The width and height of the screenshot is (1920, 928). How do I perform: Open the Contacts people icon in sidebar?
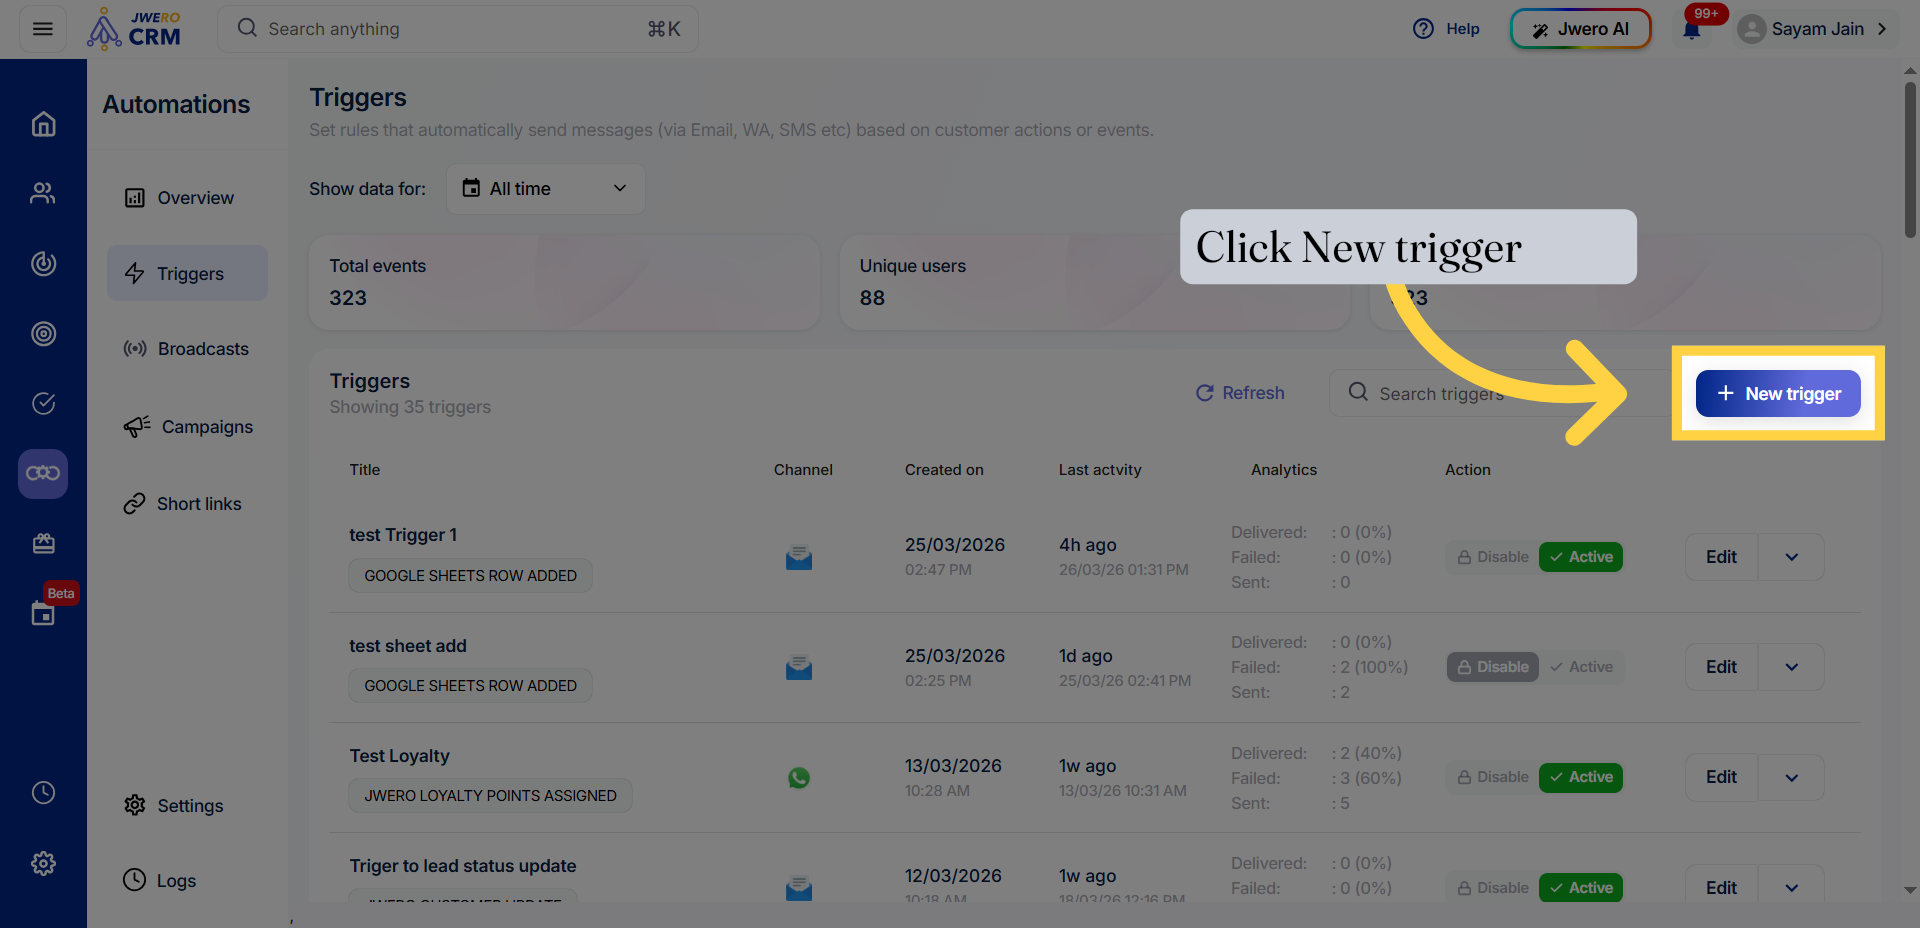point(43,193)
